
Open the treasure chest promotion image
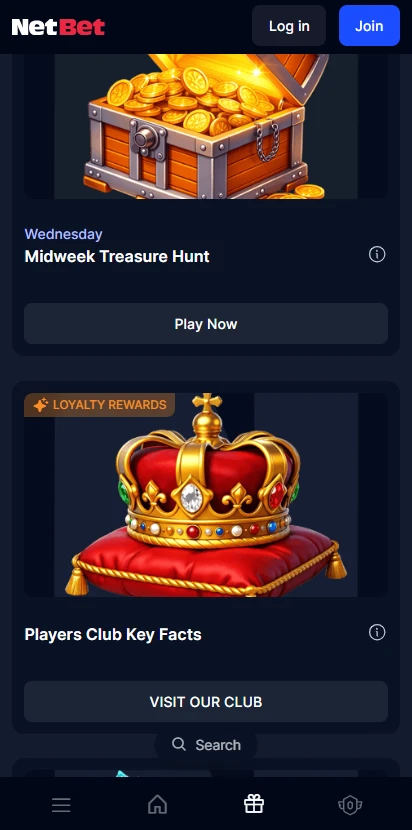click(206, 126)
